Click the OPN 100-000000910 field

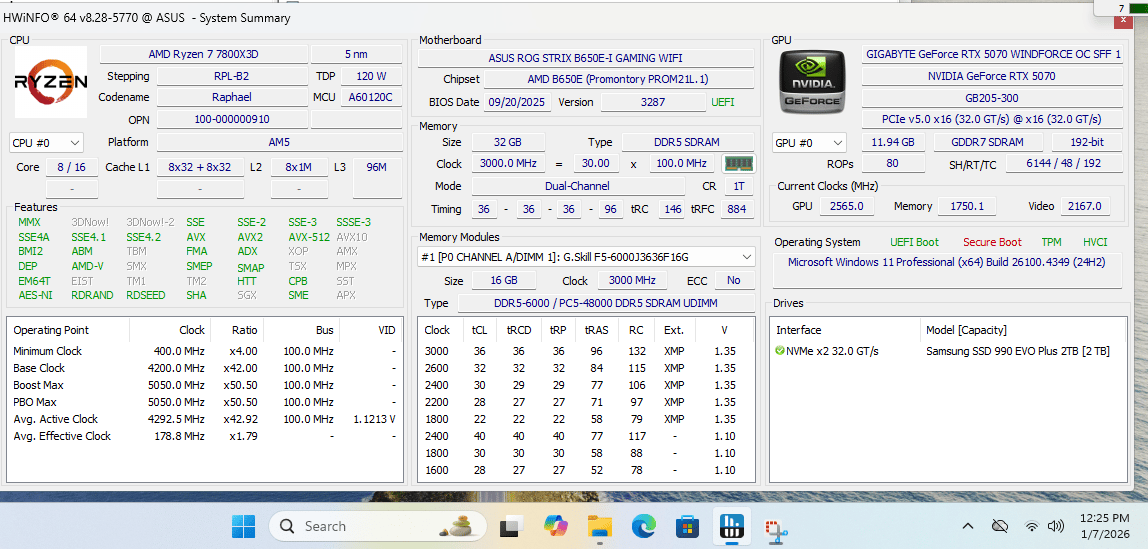[233, 119]
